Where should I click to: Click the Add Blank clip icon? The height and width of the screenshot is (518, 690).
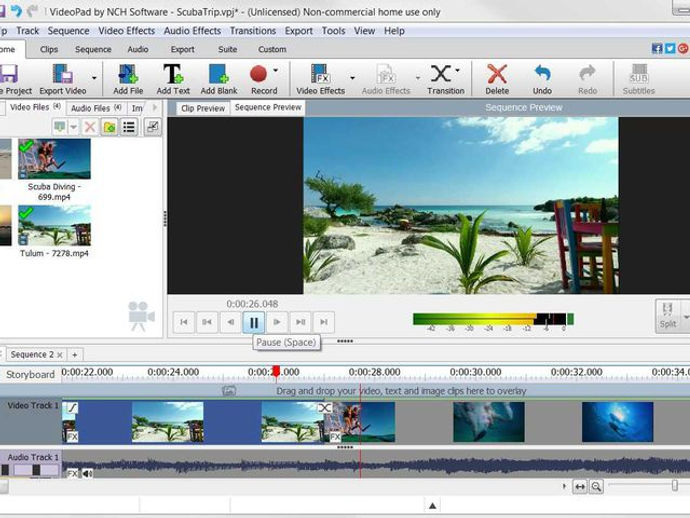click(219, 74)
